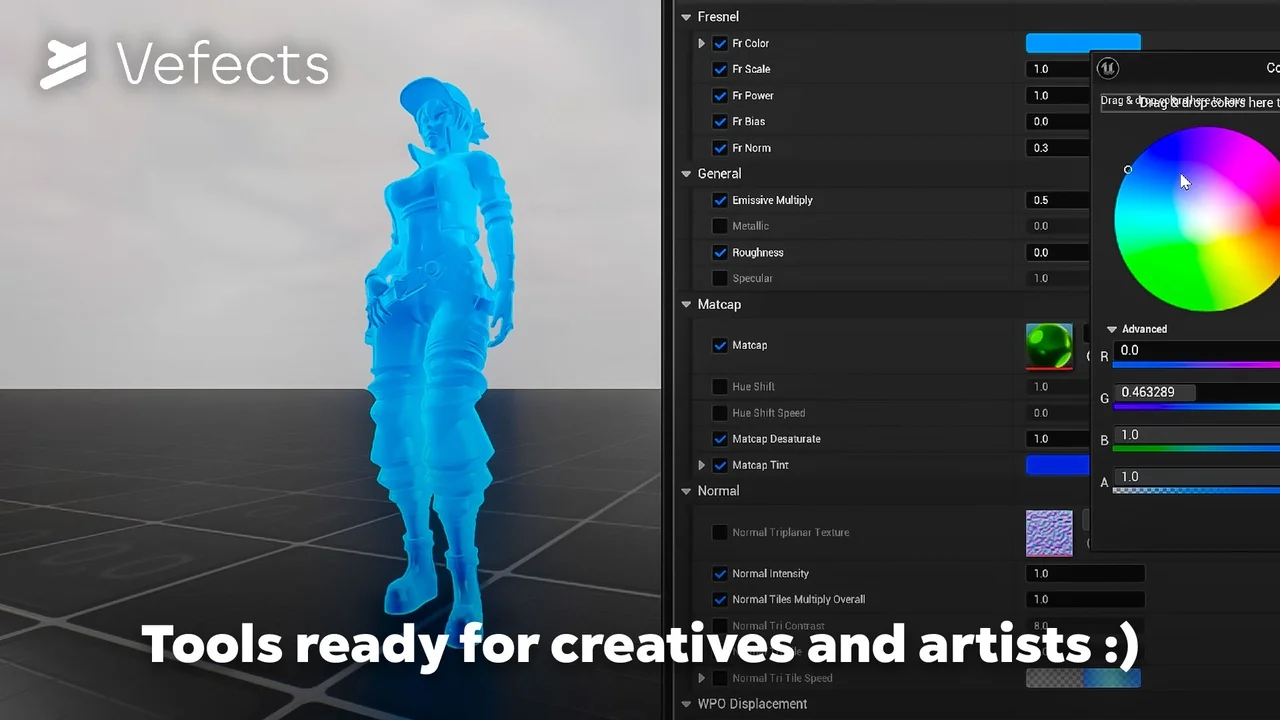Uncheck the Roughness parameter

click(720, 253)
